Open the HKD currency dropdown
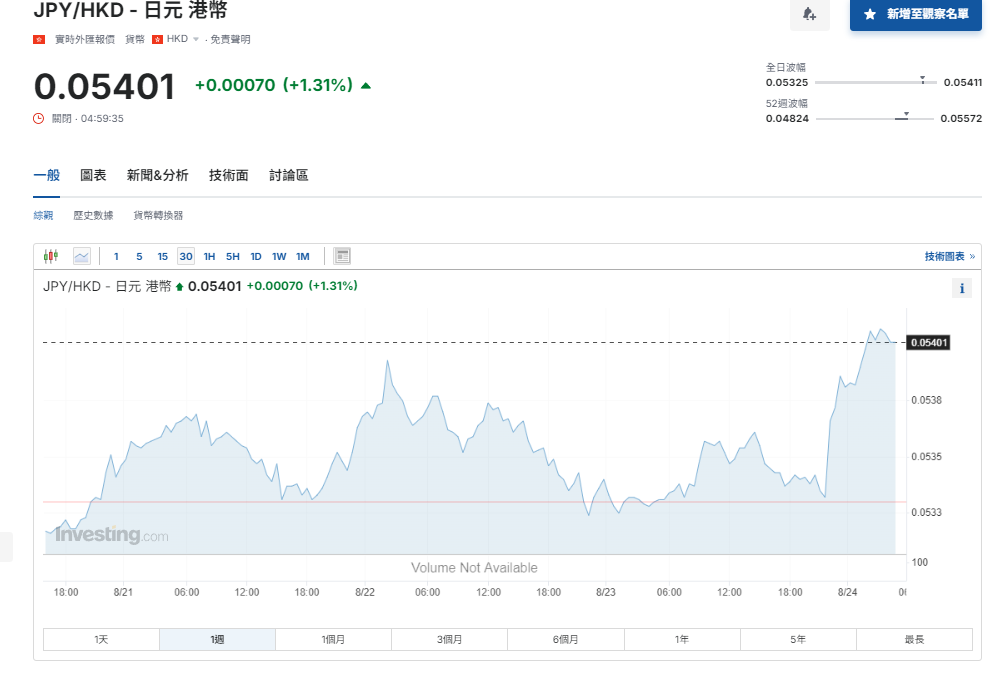The height and width of the screenshot is (693, 1001). [x=182, y=39]
